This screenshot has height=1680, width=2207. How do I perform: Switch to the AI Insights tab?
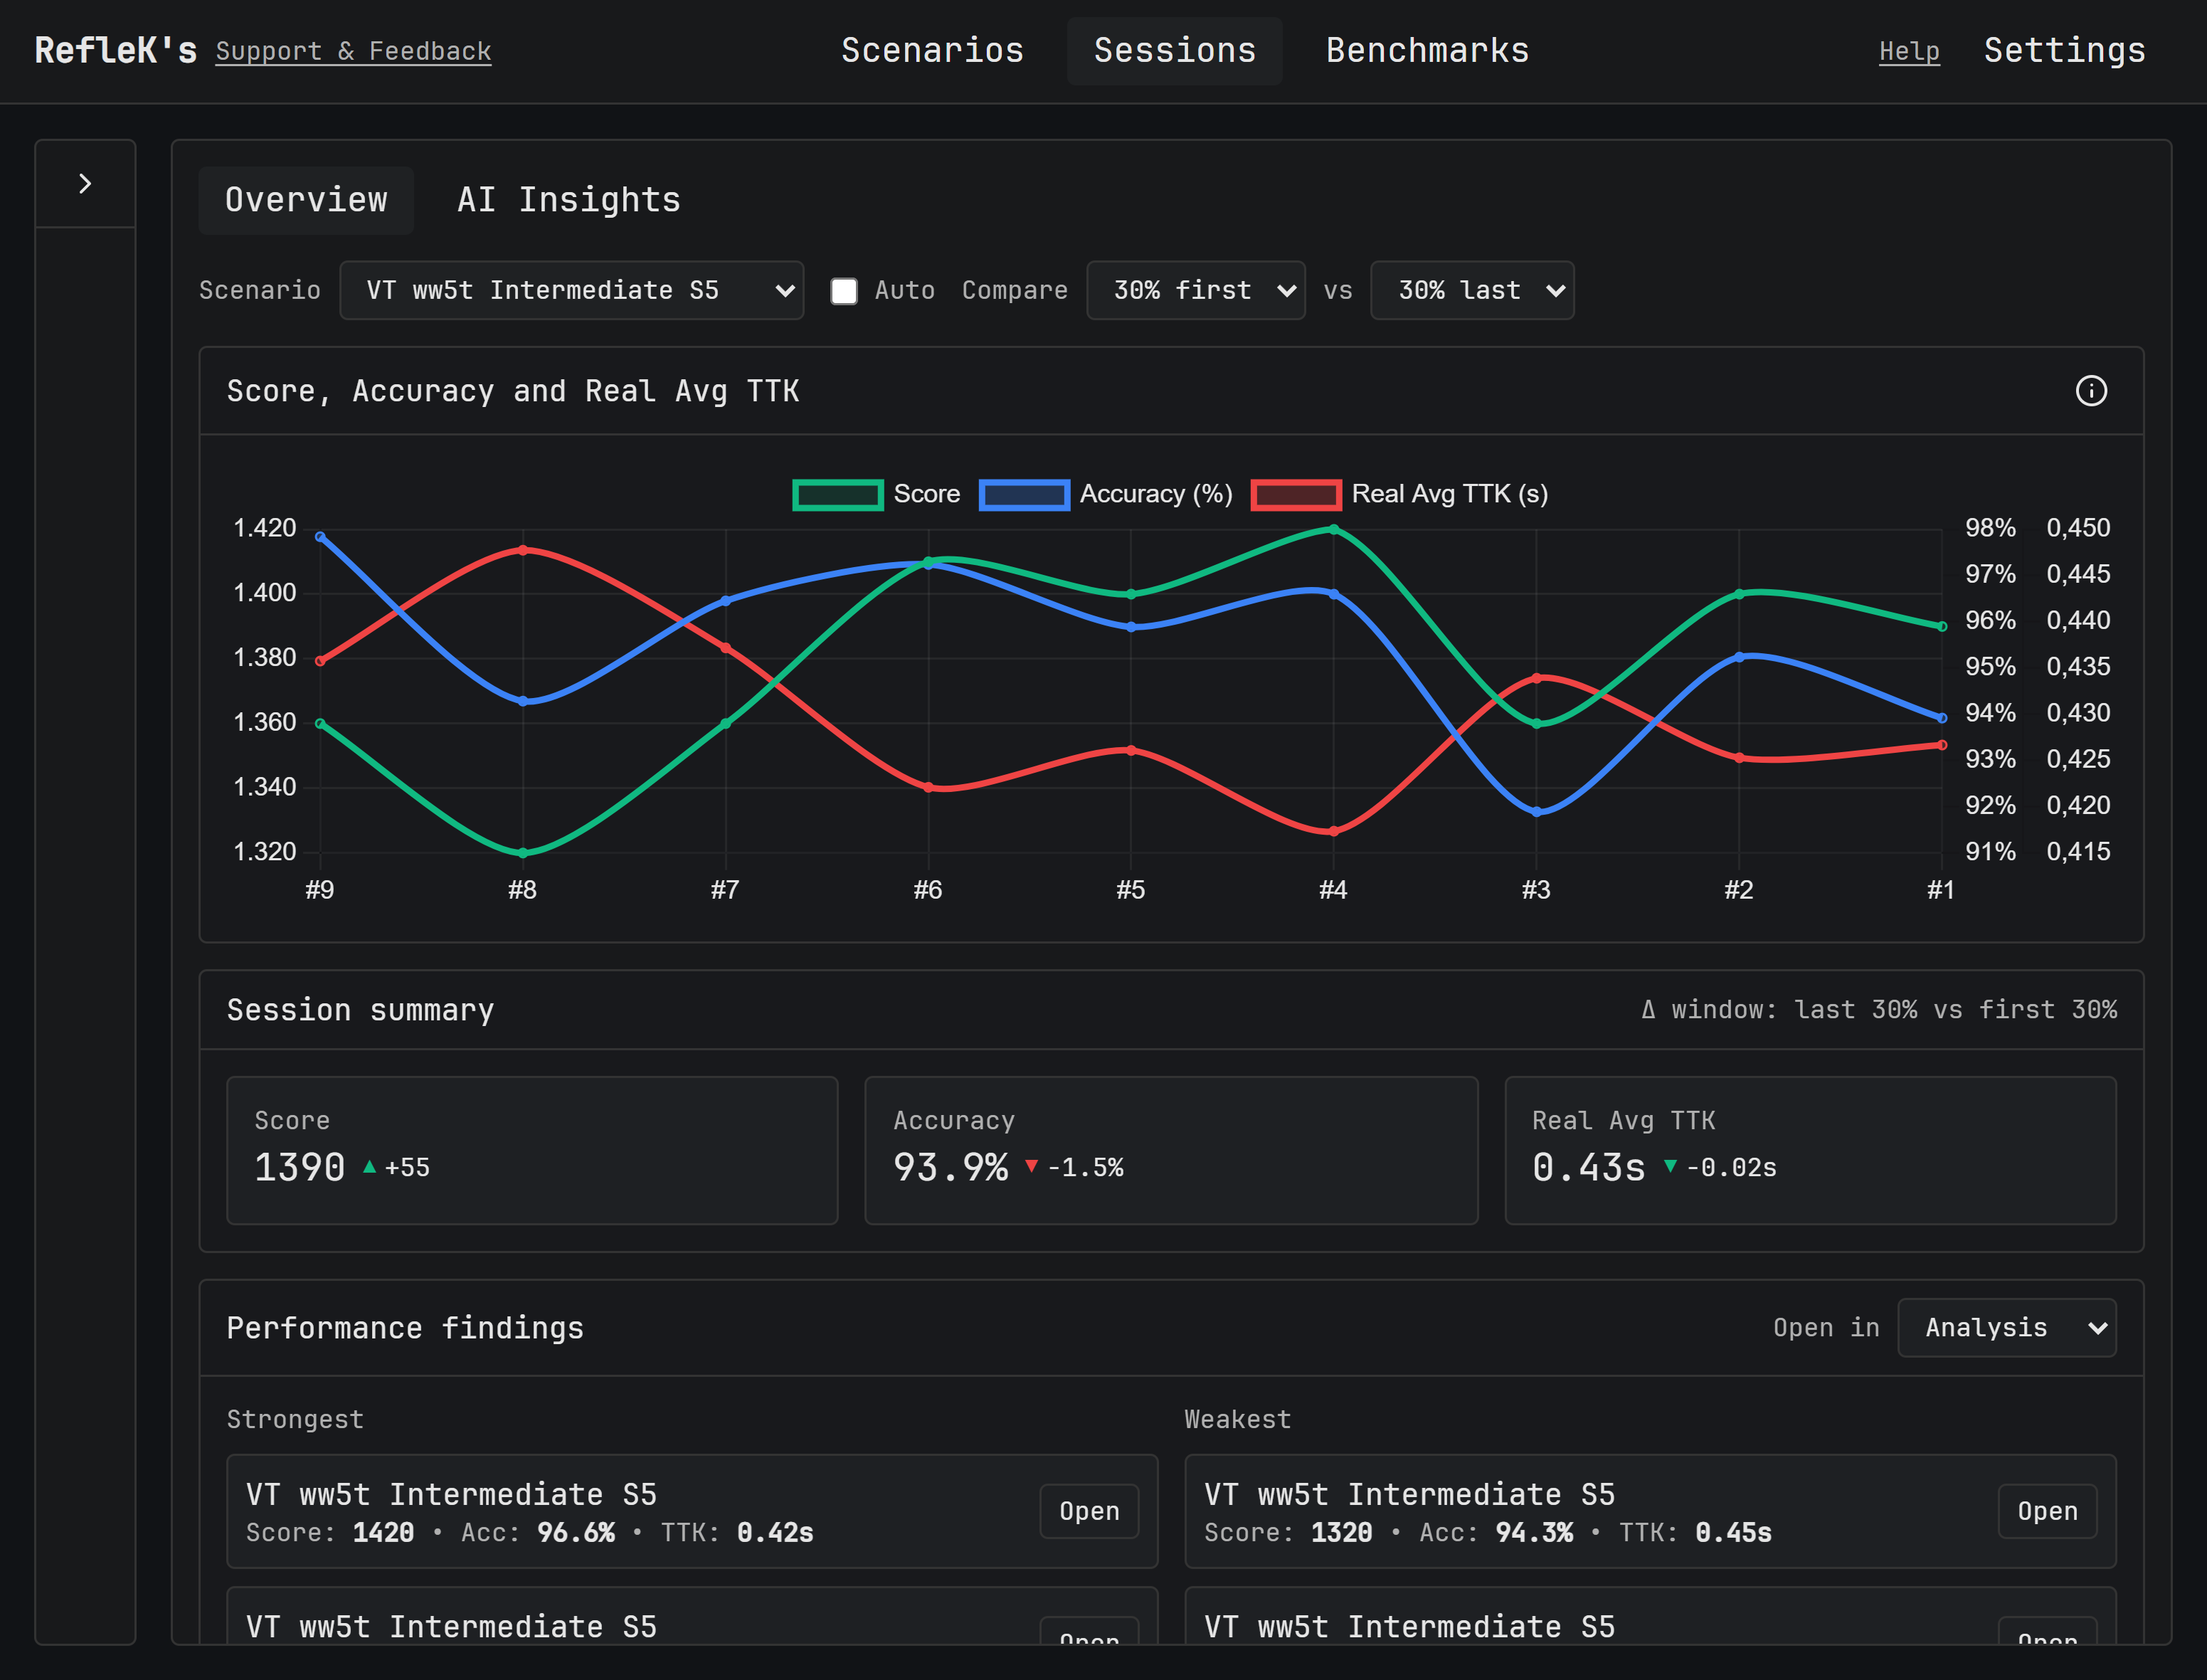pyautogui.click(x=568, y=201)
